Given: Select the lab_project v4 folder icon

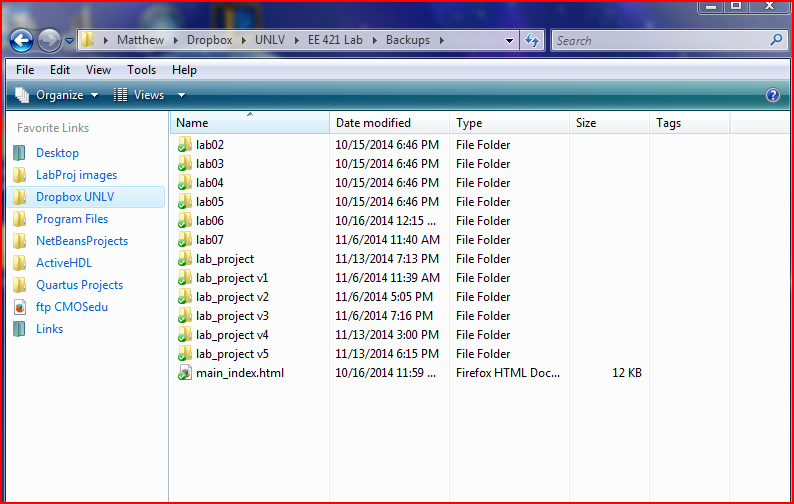Looking at the screenshot, I should point(185,335).
